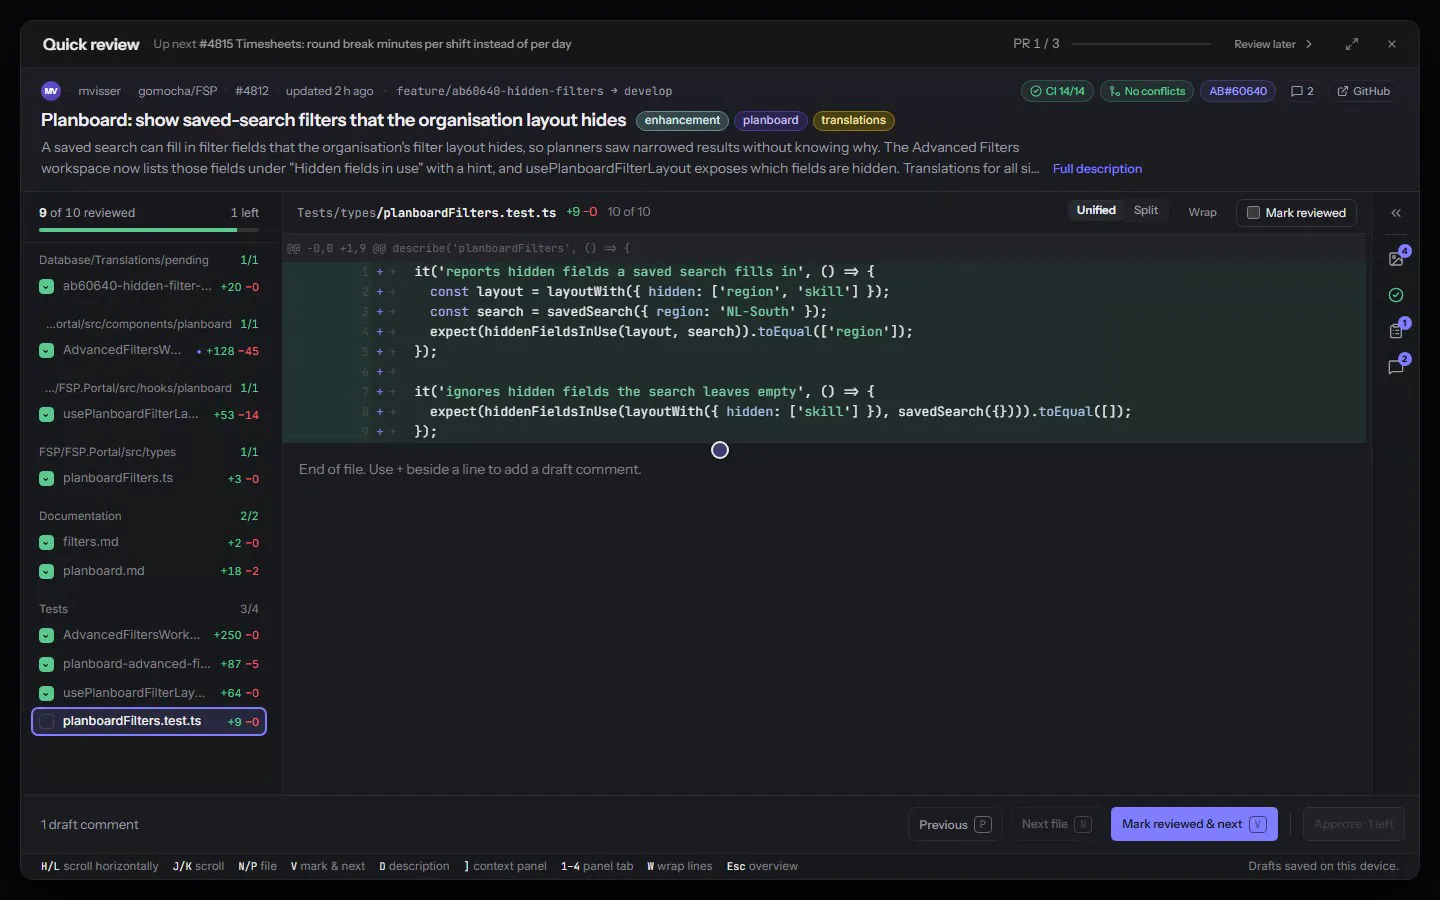Screen dimensions: 1440x900
Task: Toggle reviewed checkbox for planboardFilters.test.ts
Action: 46,722
